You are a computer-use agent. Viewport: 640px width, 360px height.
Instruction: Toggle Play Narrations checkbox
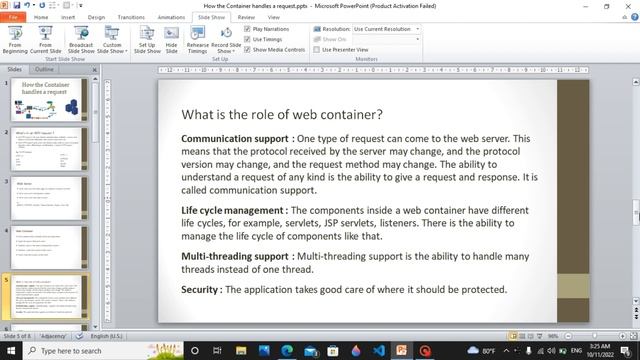247,29
